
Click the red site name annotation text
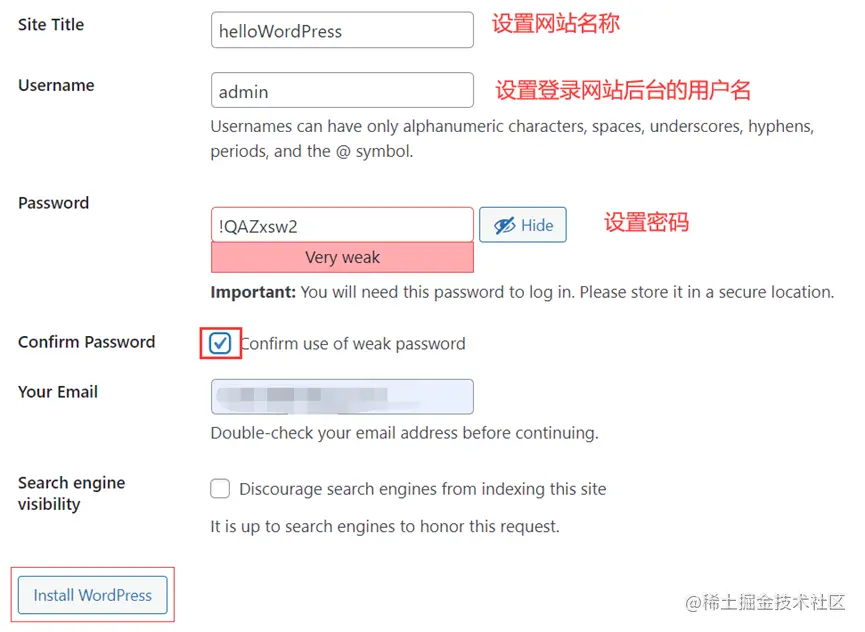[x=556, y=24]
